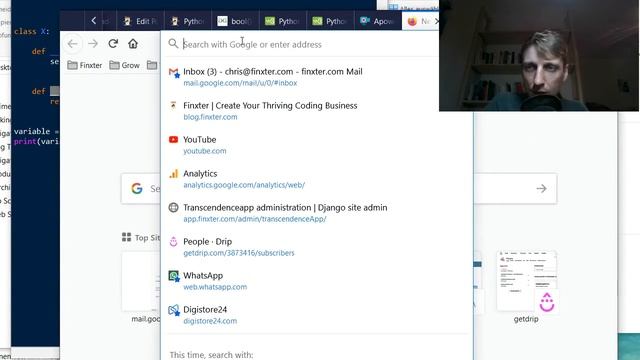Open Transcendenceapp administration Django site admin
The width and height of the screenshot is (640, 360).
click(x=285, y=207)
